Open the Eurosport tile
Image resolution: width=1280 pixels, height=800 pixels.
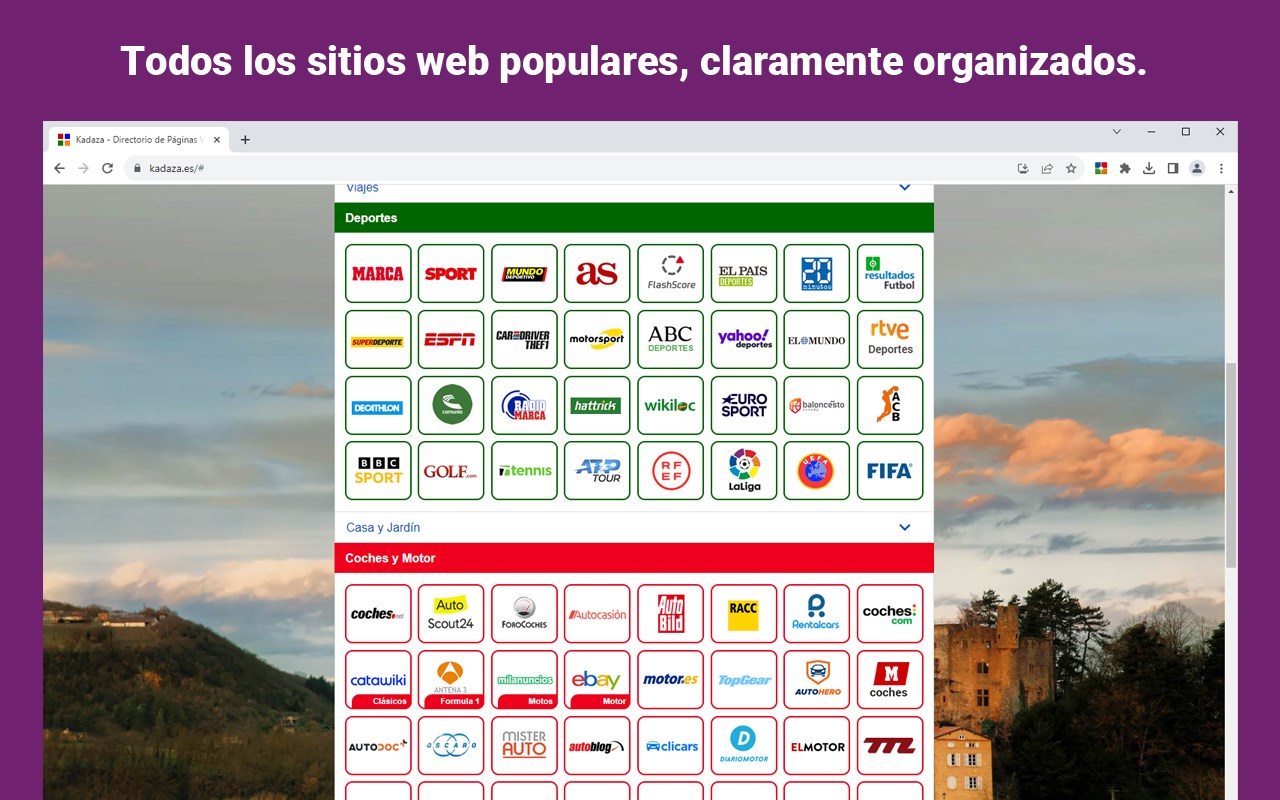coord(744,405)
